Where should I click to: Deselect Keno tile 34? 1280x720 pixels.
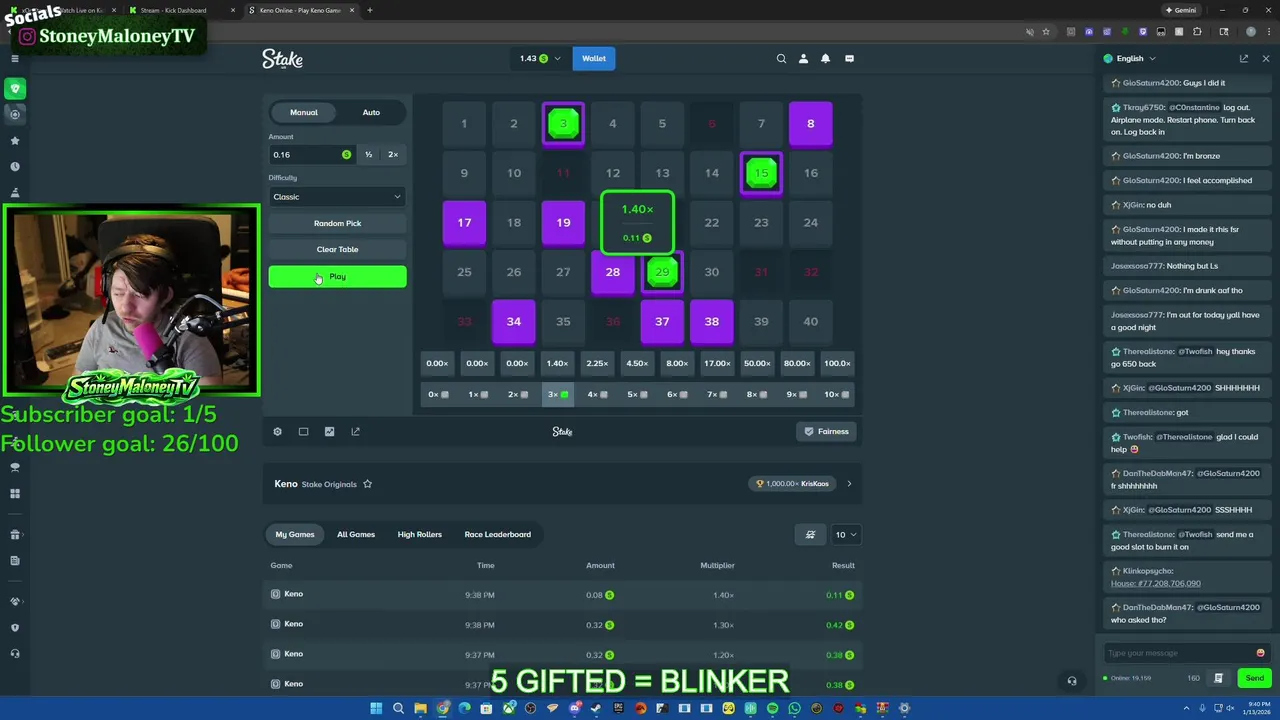514,321
